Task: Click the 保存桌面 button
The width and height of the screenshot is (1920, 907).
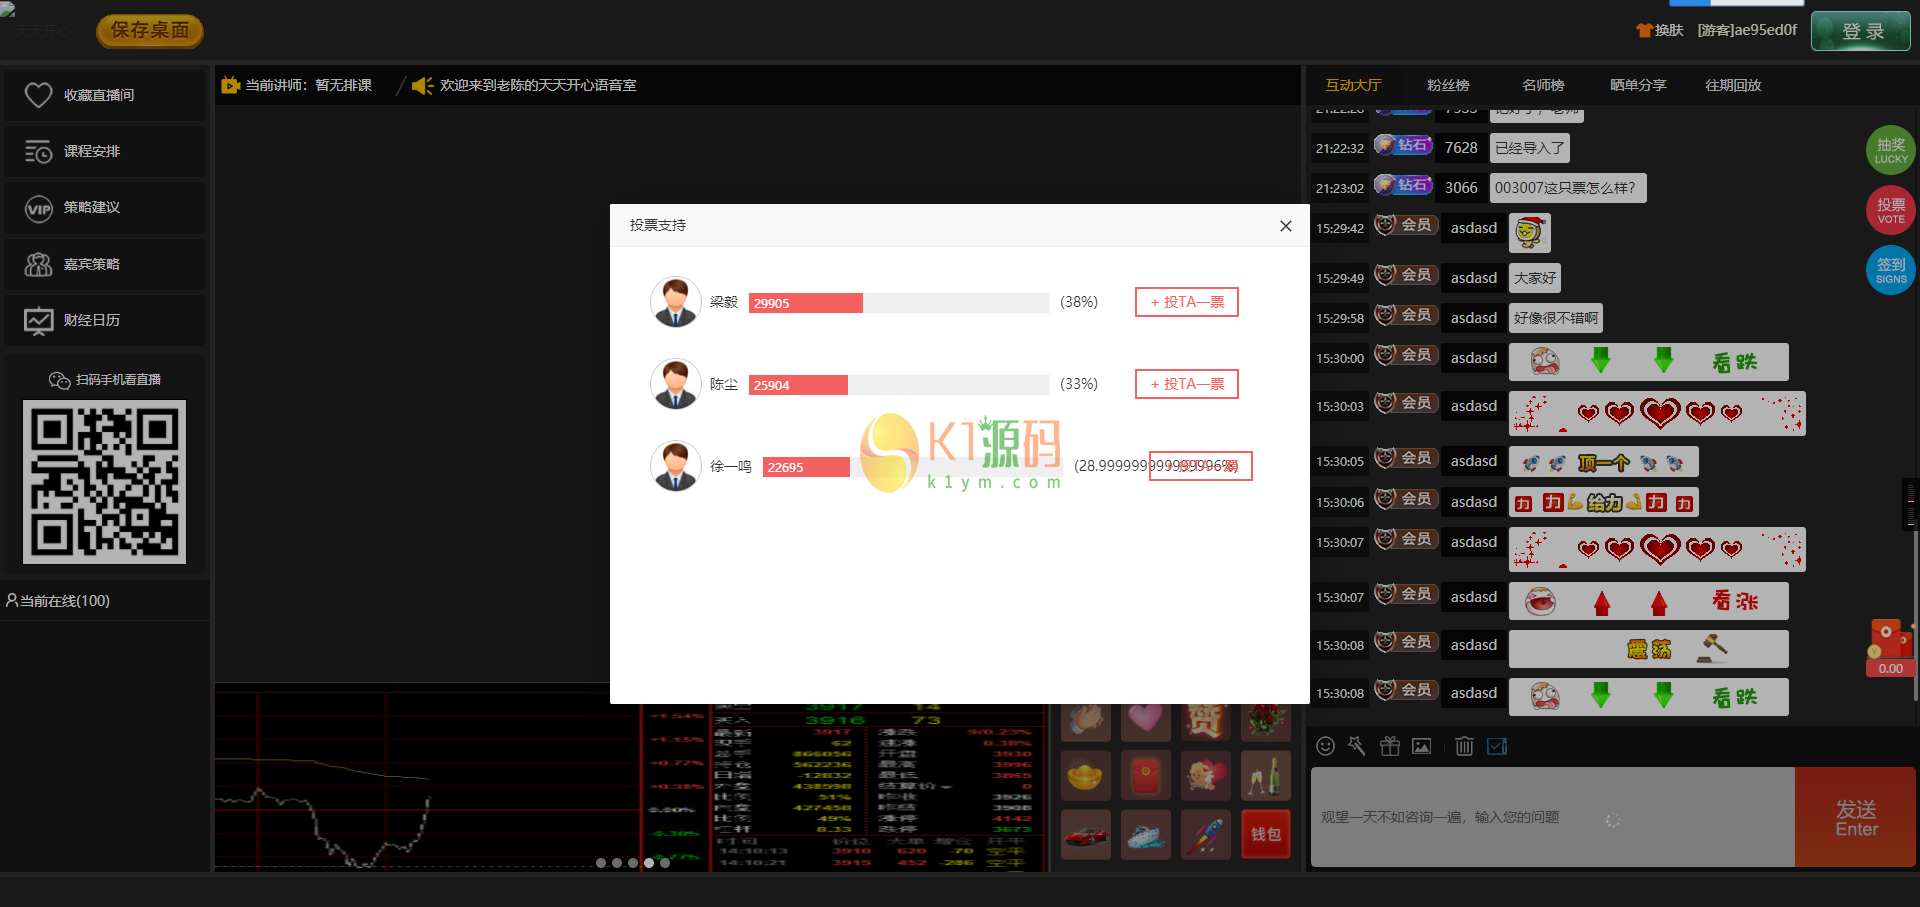Action: [150, 30]
